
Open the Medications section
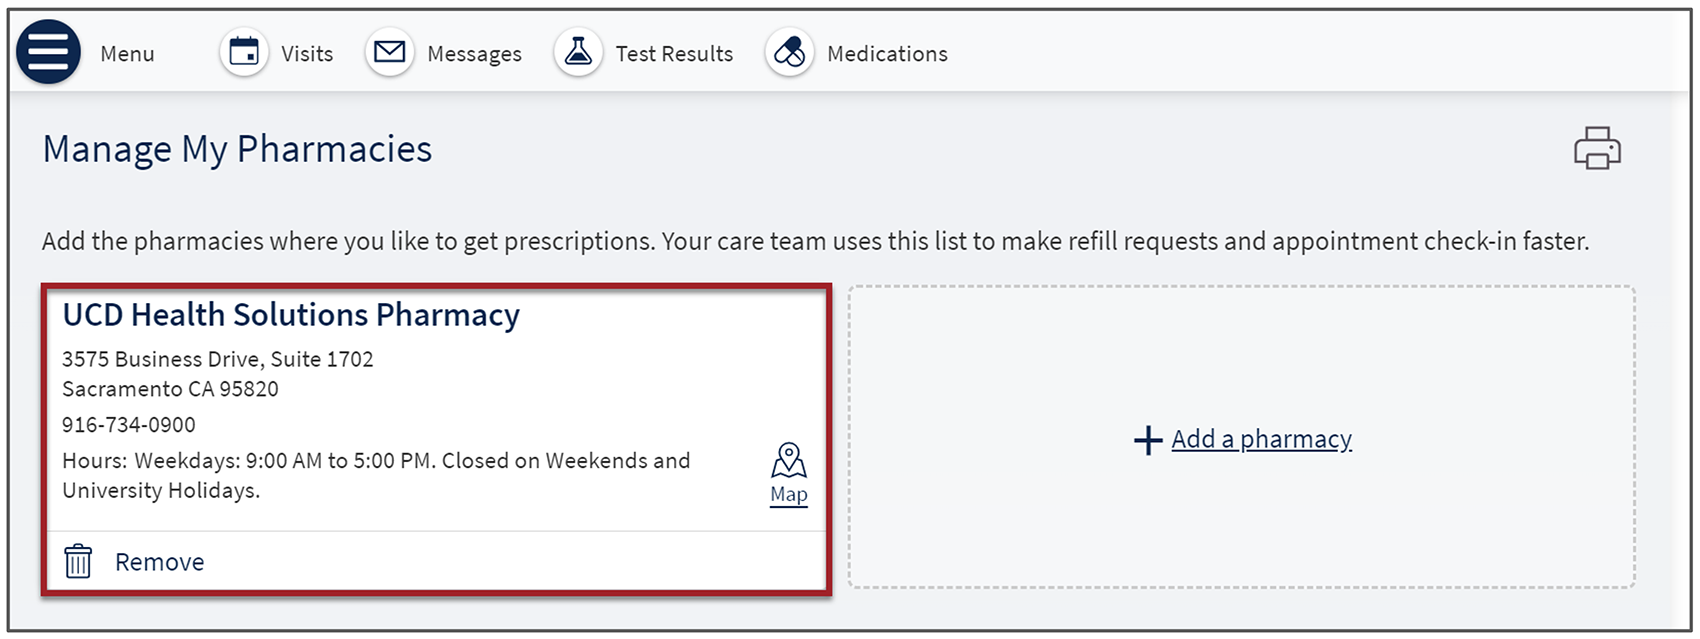[x=887, y=54]
